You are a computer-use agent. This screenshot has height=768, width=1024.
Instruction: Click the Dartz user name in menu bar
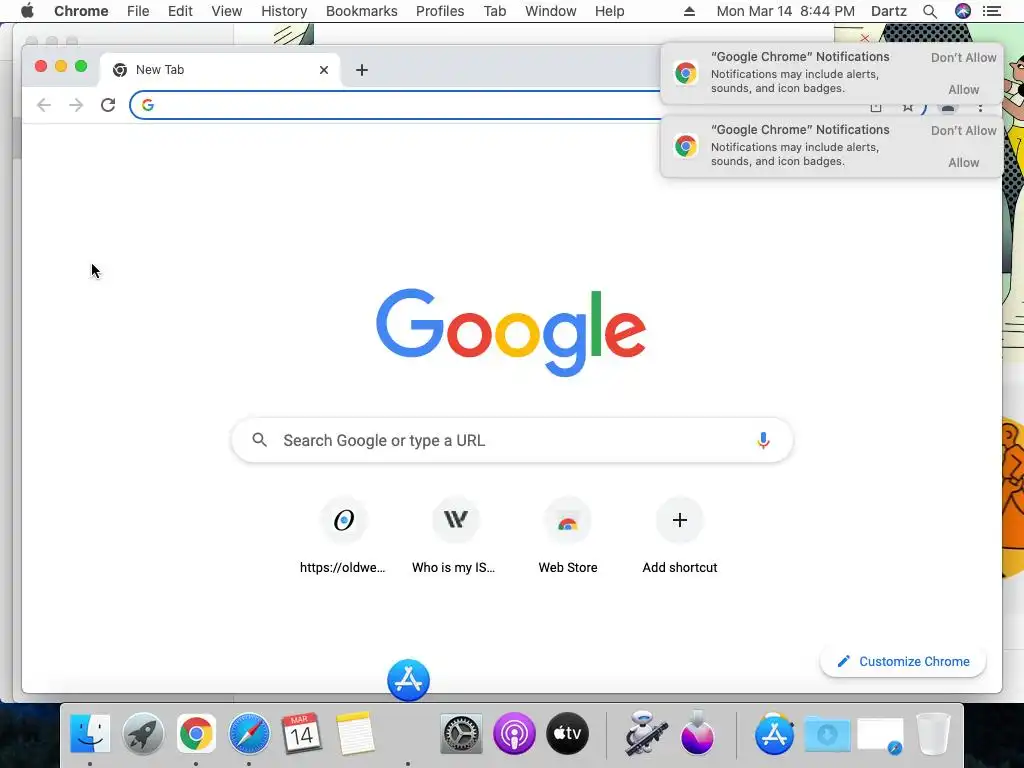coord(889,11)
